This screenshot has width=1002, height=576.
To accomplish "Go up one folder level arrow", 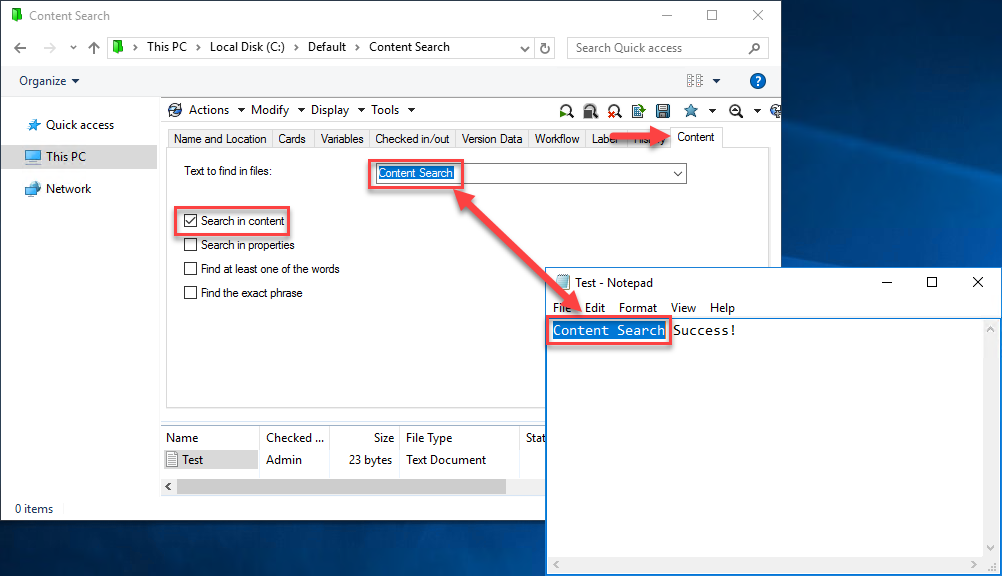I will click(x=94, y=48).
